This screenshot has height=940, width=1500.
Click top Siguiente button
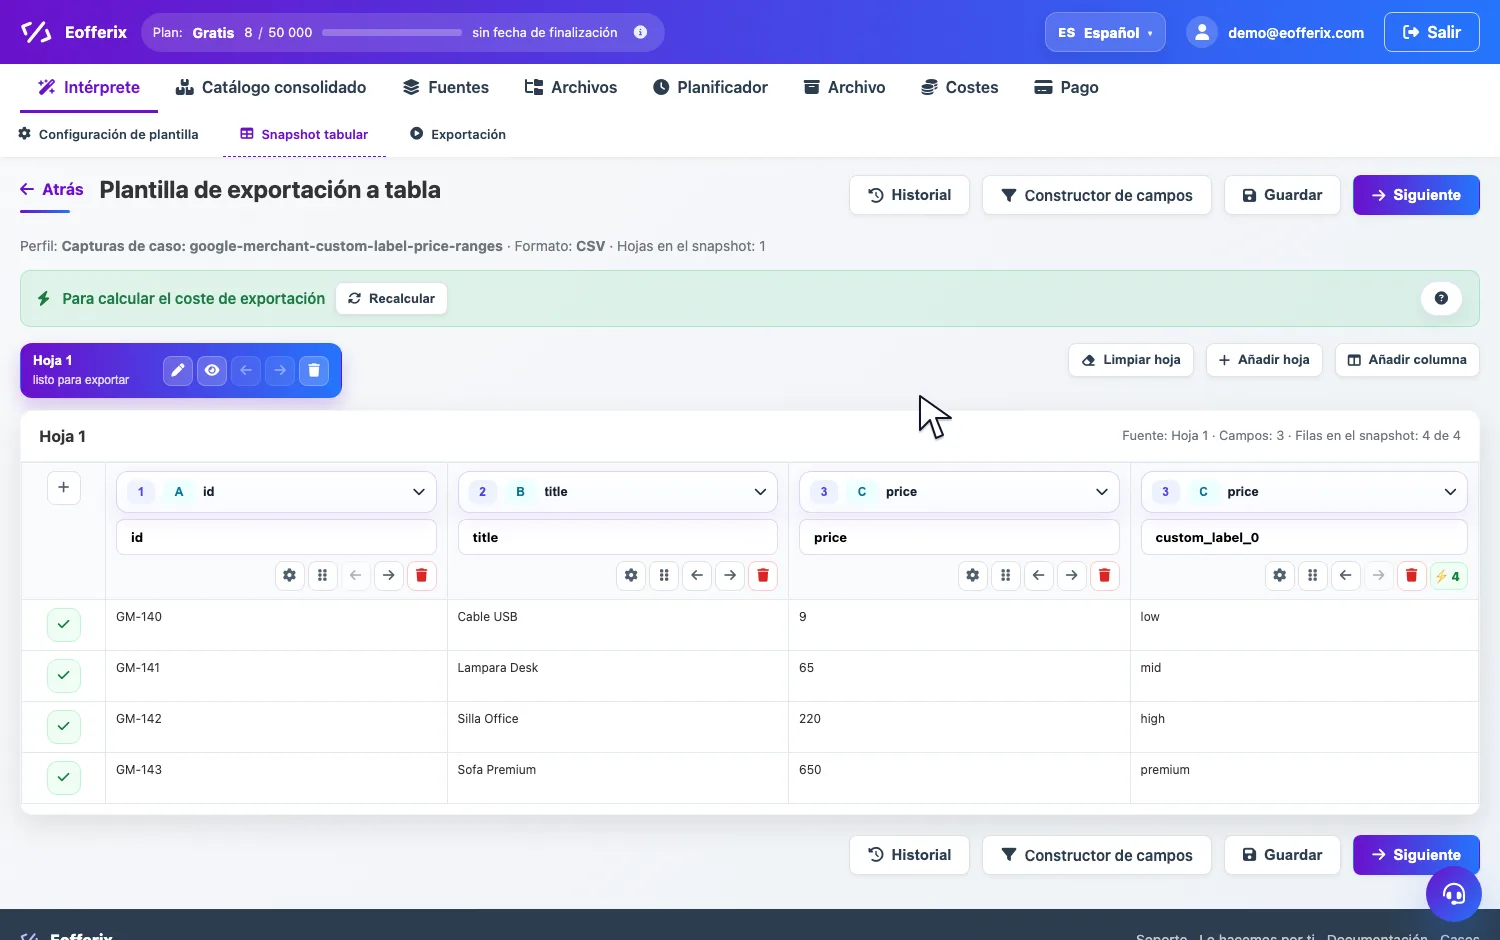tap(1416, 195)
